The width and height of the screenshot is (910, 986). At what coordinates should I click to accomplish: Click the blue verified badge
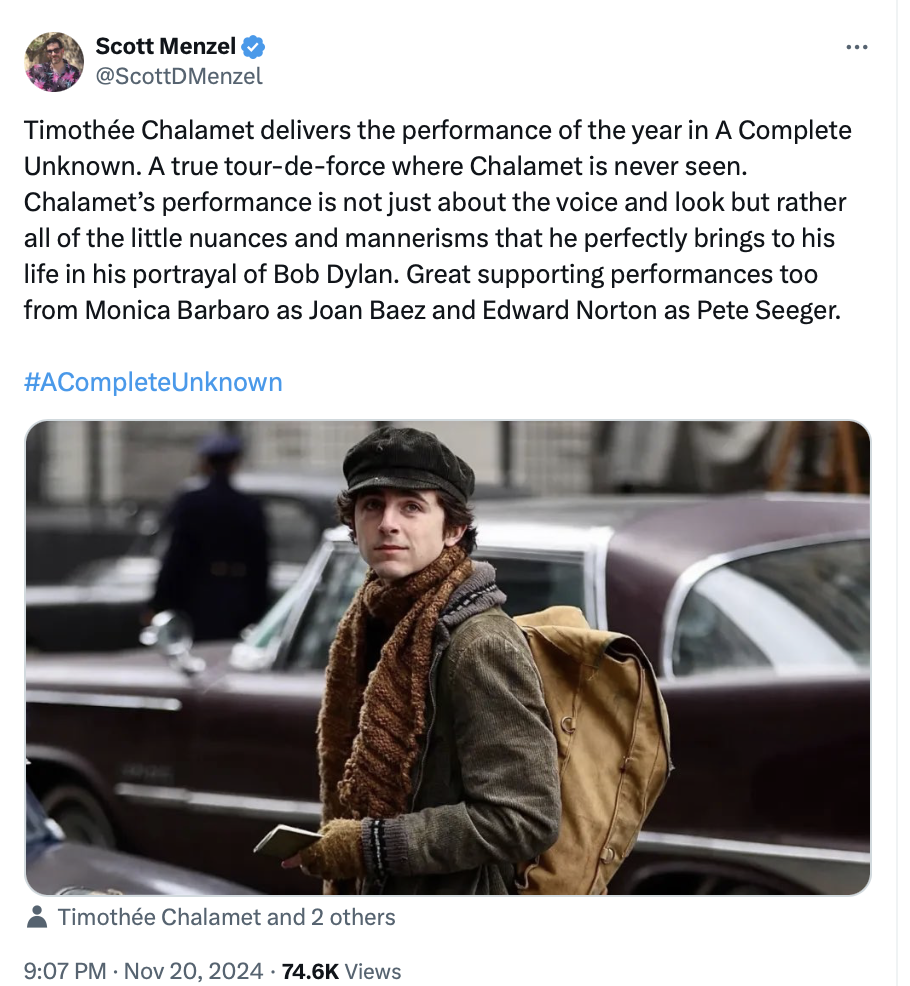pyautogui.click(x=255, y=46)
